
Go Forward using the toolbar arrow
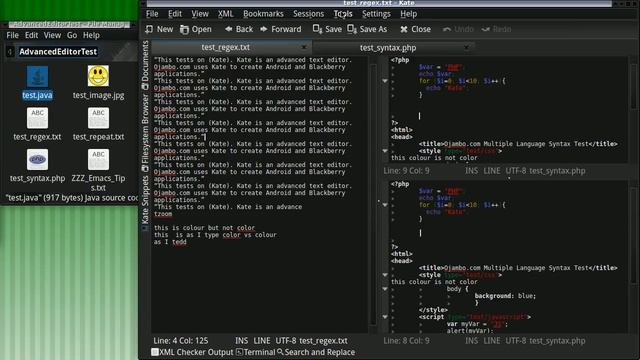click(x=281, y=29)
